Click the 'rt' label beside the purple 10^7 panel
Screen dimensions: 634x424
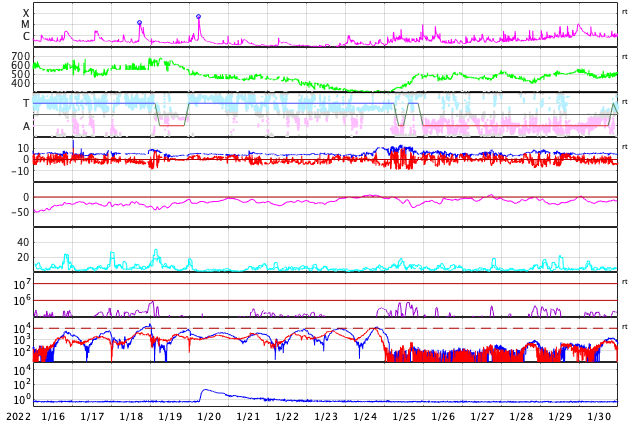tap(625, 282)
